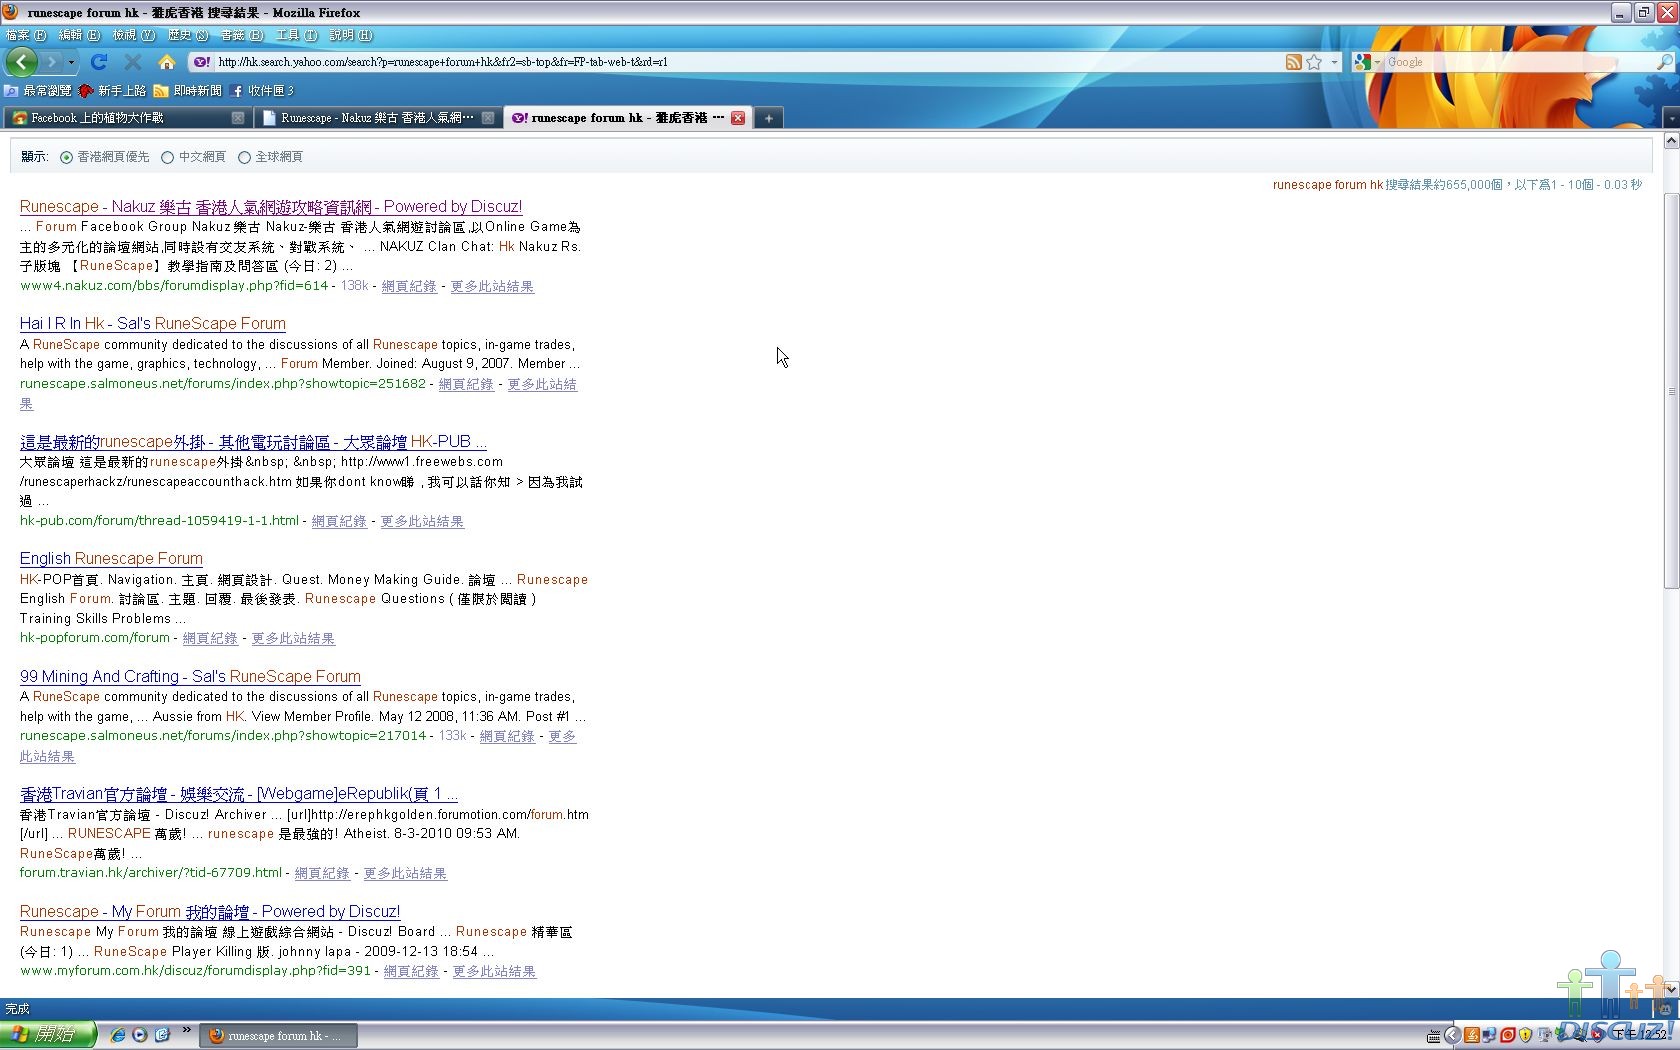
Task: Click the green Back navigation button
Action: (21, 62)
